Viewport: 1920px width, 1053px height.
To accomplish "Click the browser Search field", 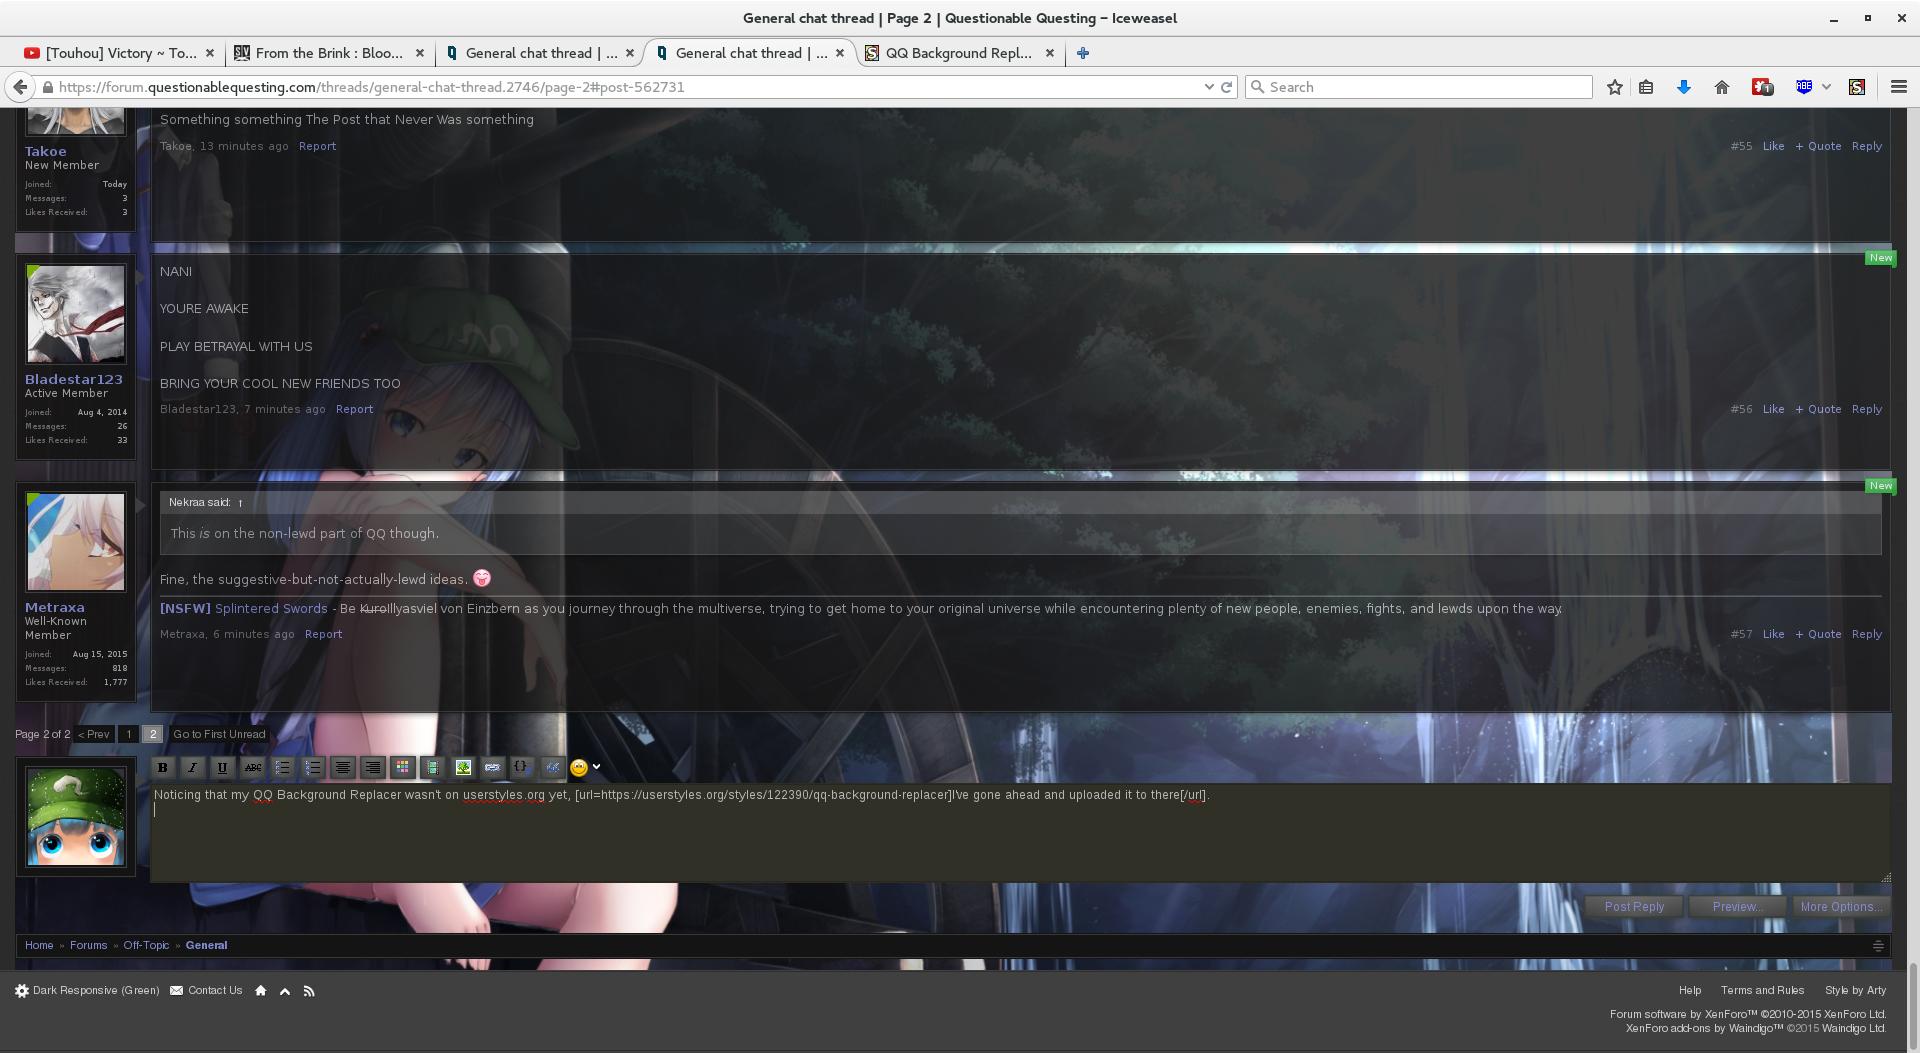I will click(1418, 87).
